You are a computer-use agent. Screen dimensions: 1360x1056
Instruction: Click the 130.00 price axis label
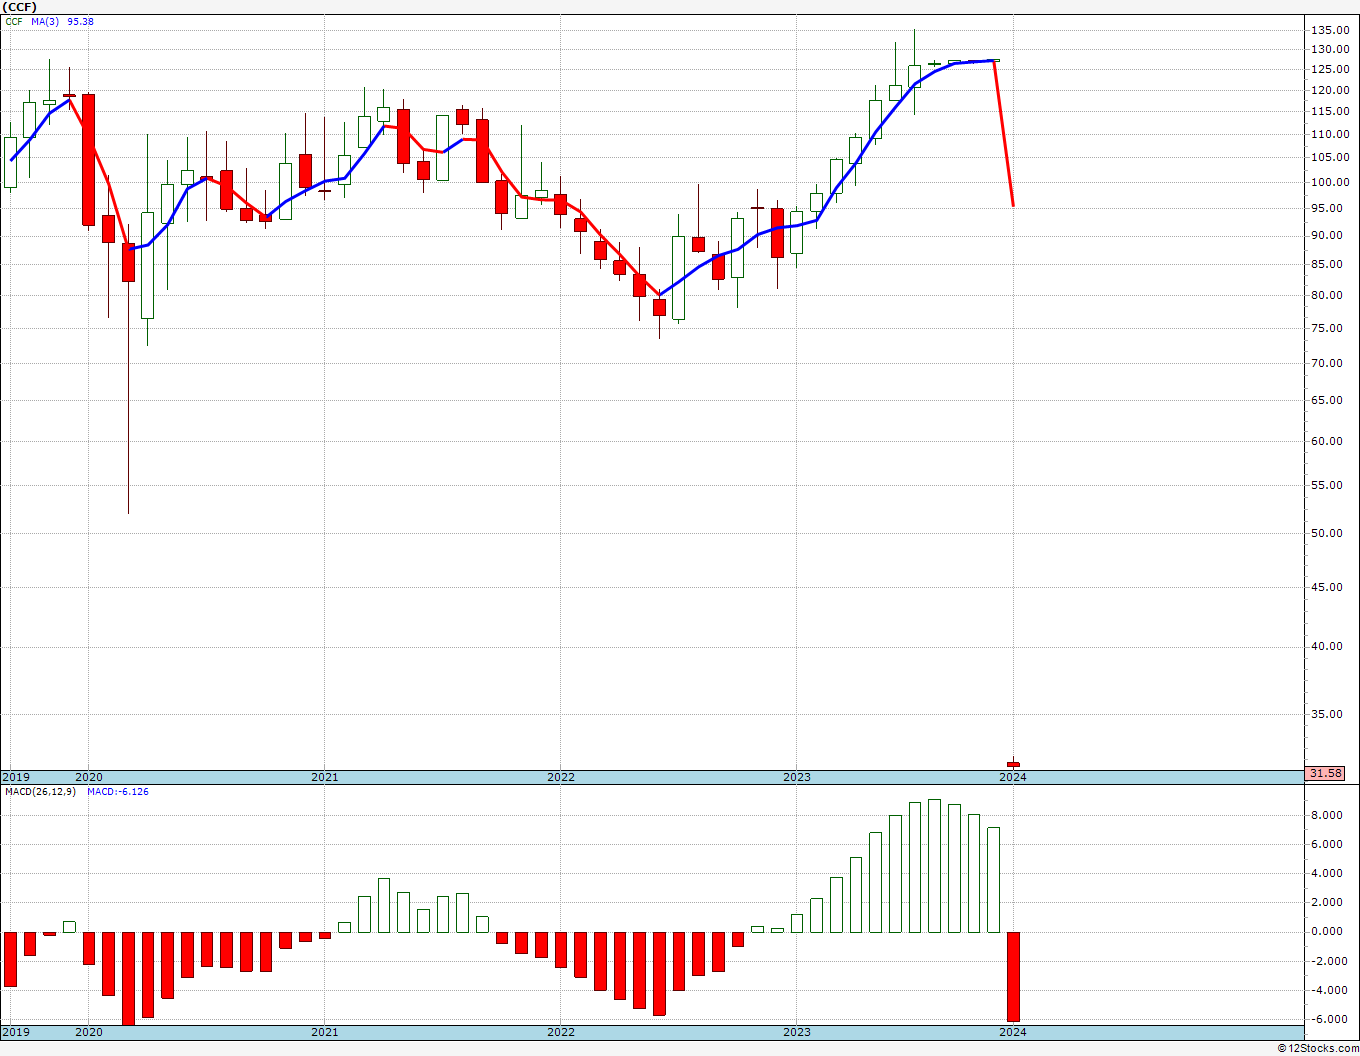[1330, 49]
